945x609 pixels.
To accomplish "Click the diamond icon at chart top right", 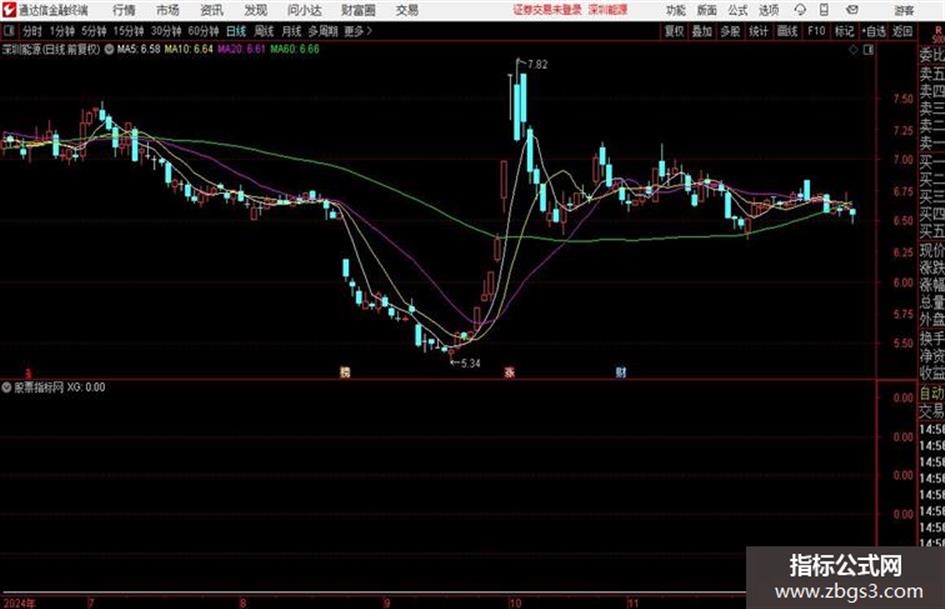I will (853, 50).
